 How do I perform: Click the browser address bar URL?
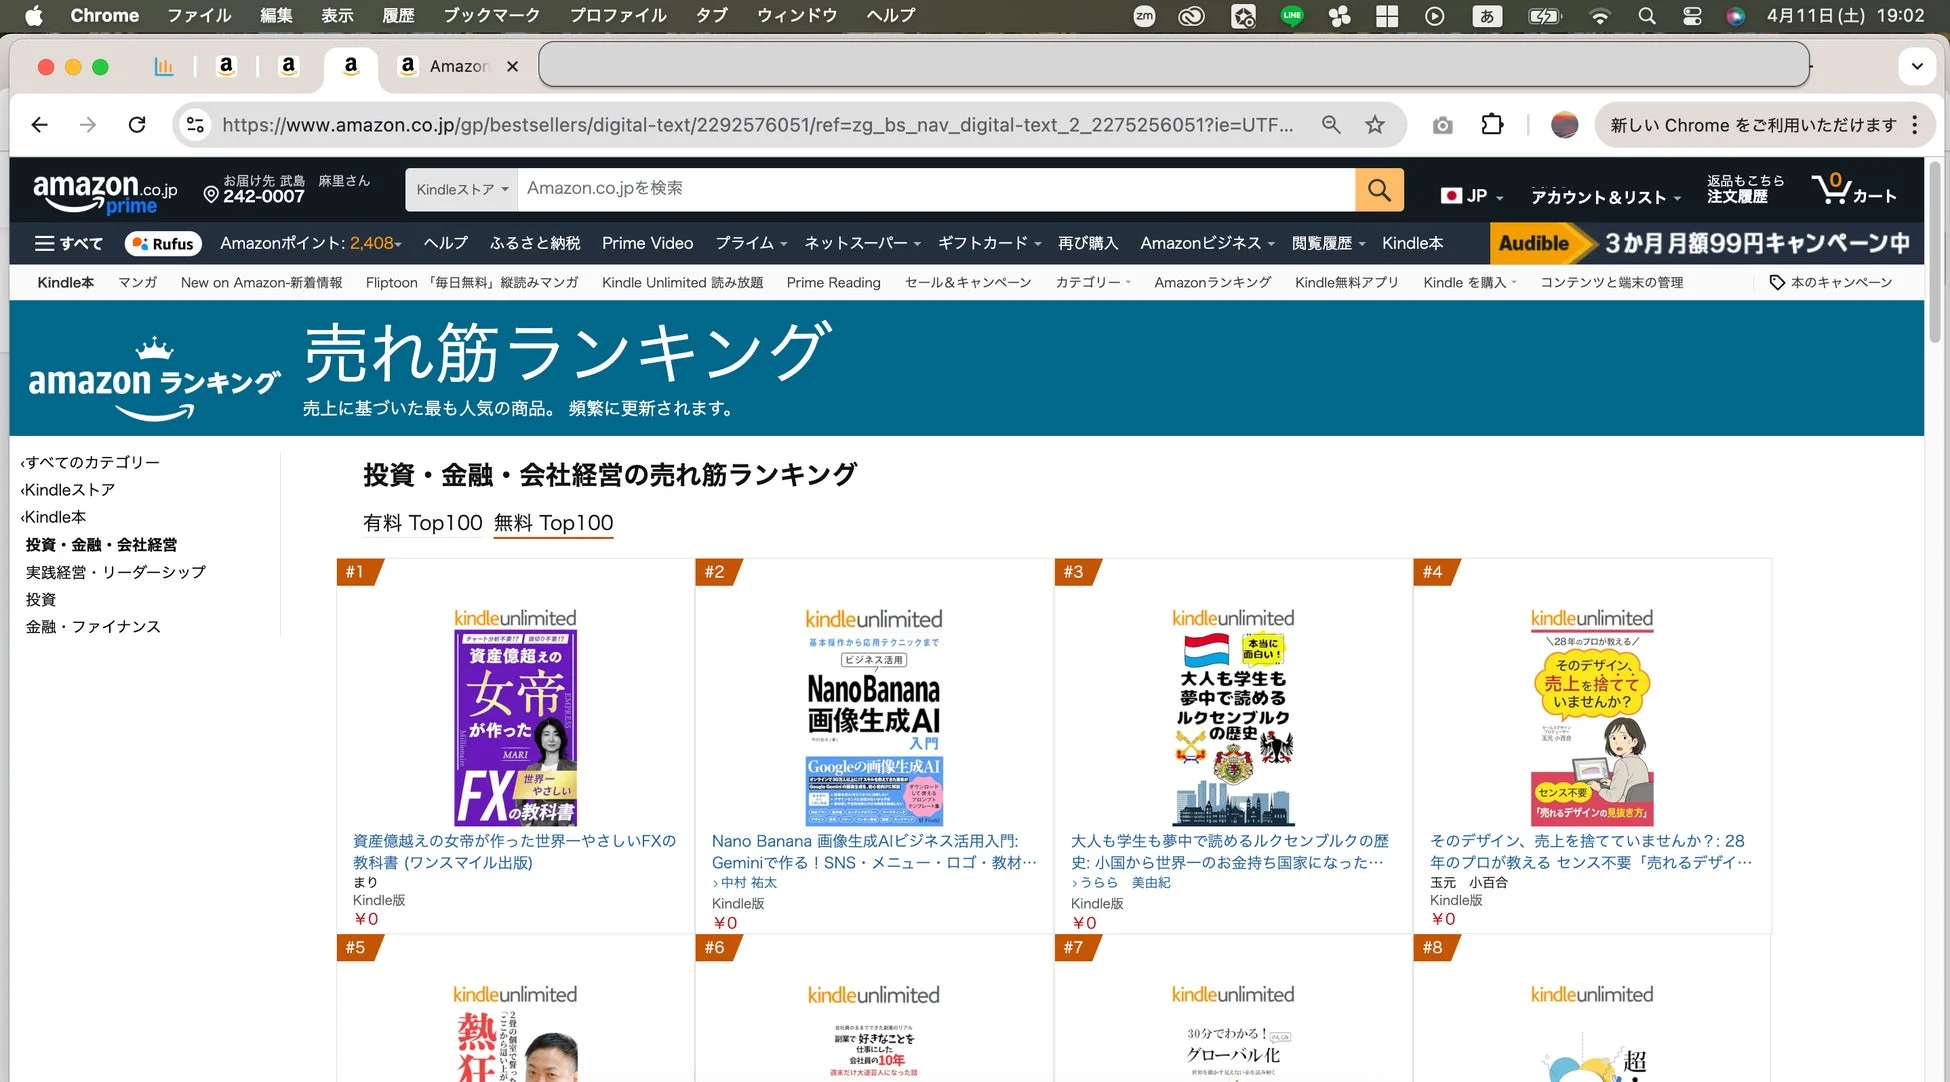point(757,125)
